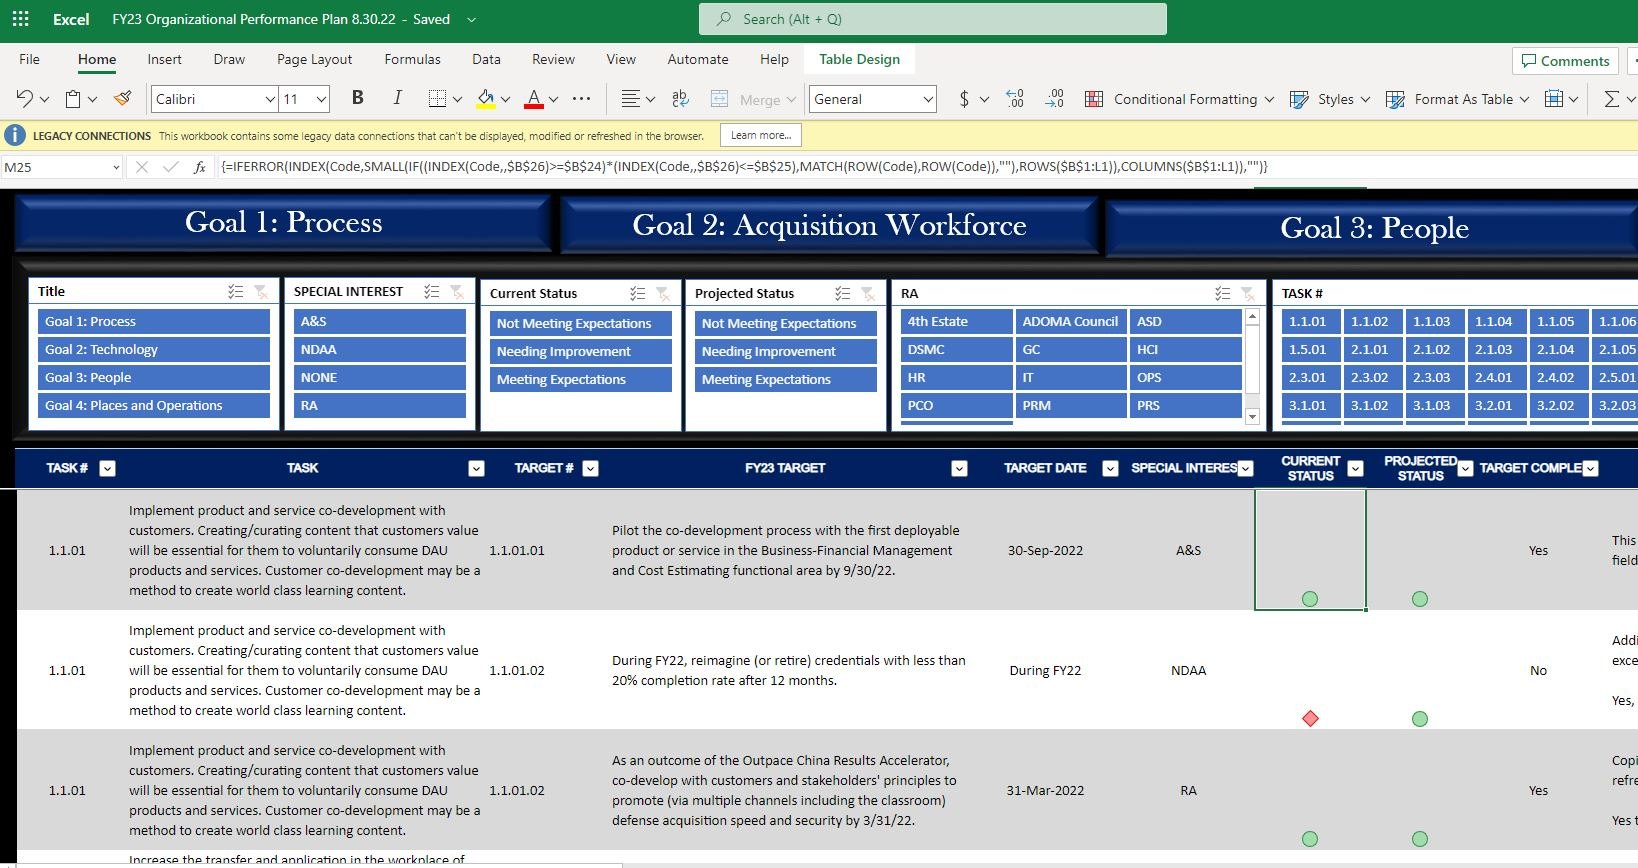Clear filter on Projected Status slicer
This screenshot has height=868, width=1638.
[868, 293]
